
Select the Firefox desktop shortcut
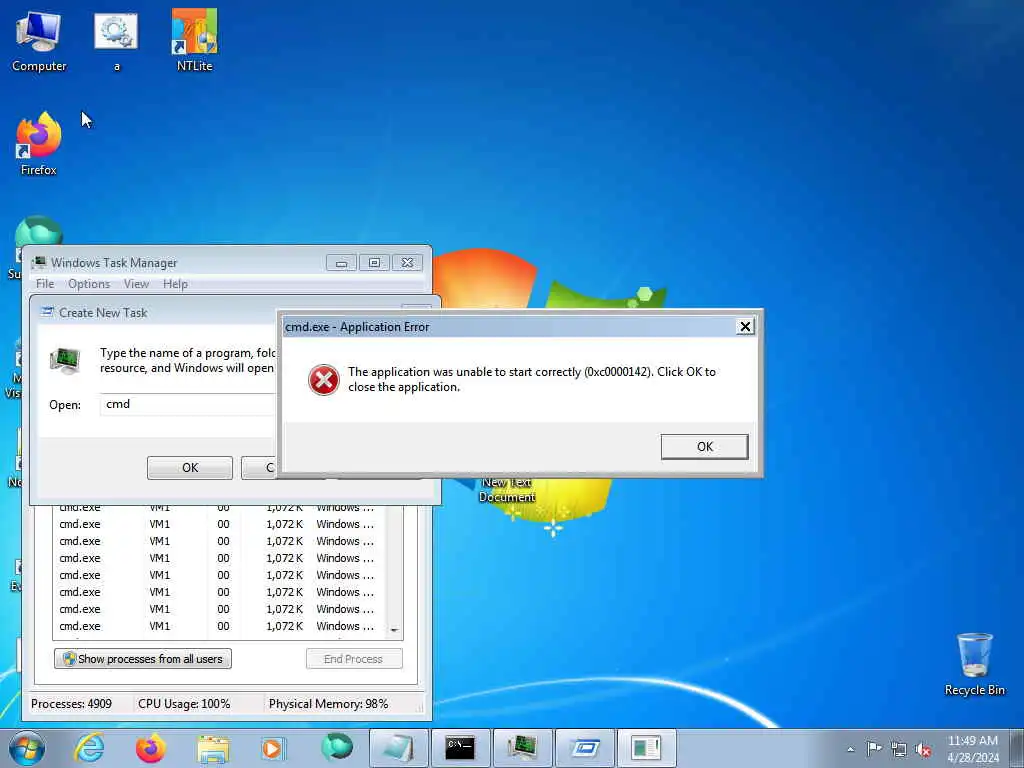coord(39,144)
